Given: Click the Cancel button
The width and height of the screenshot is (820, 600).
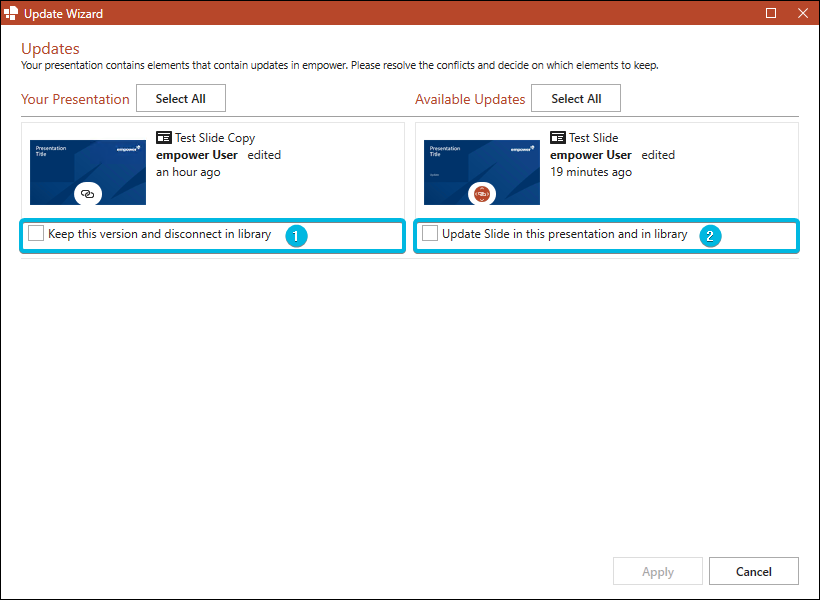Looking at the screenshot, I should pyautogui.click(x=754, y=571).
